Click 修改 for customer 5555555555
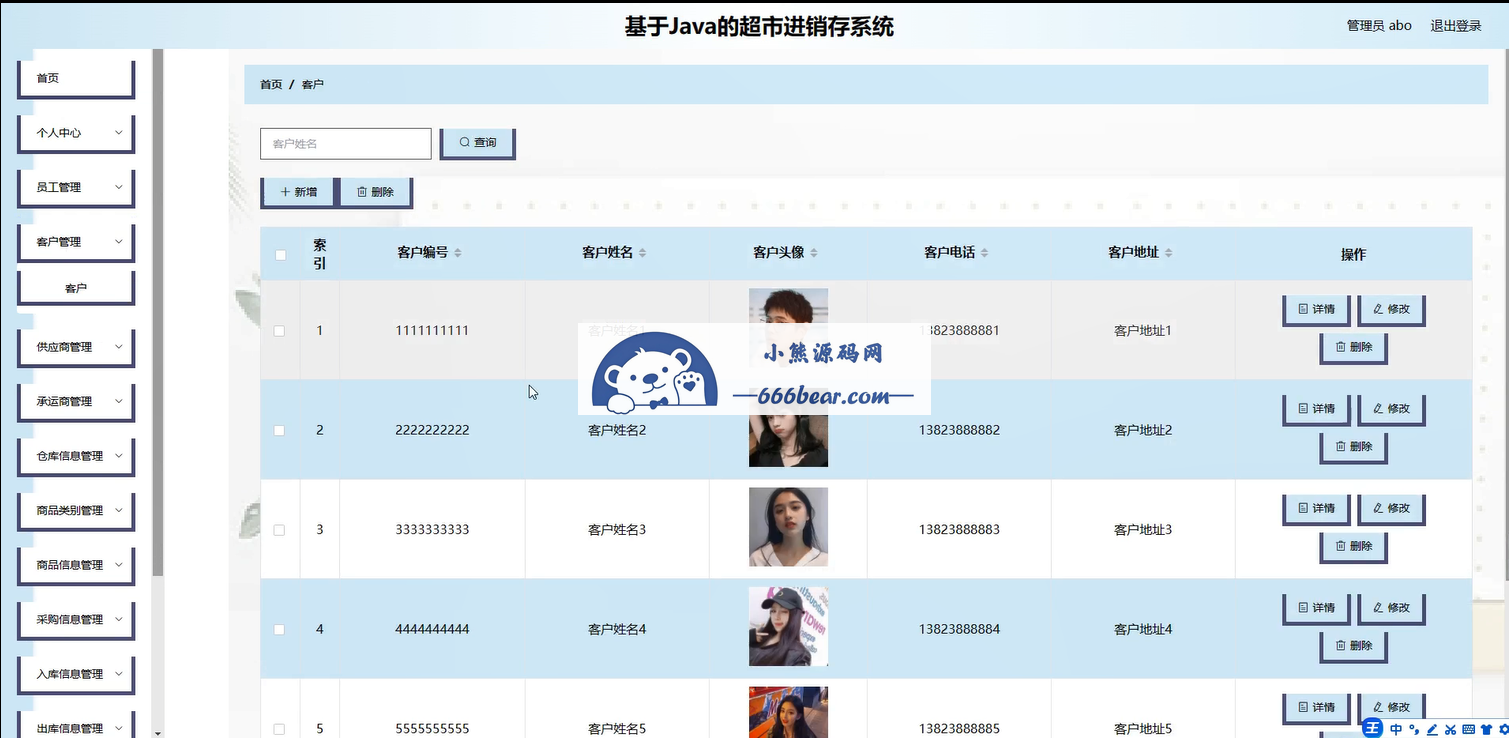 point(1391,708)
